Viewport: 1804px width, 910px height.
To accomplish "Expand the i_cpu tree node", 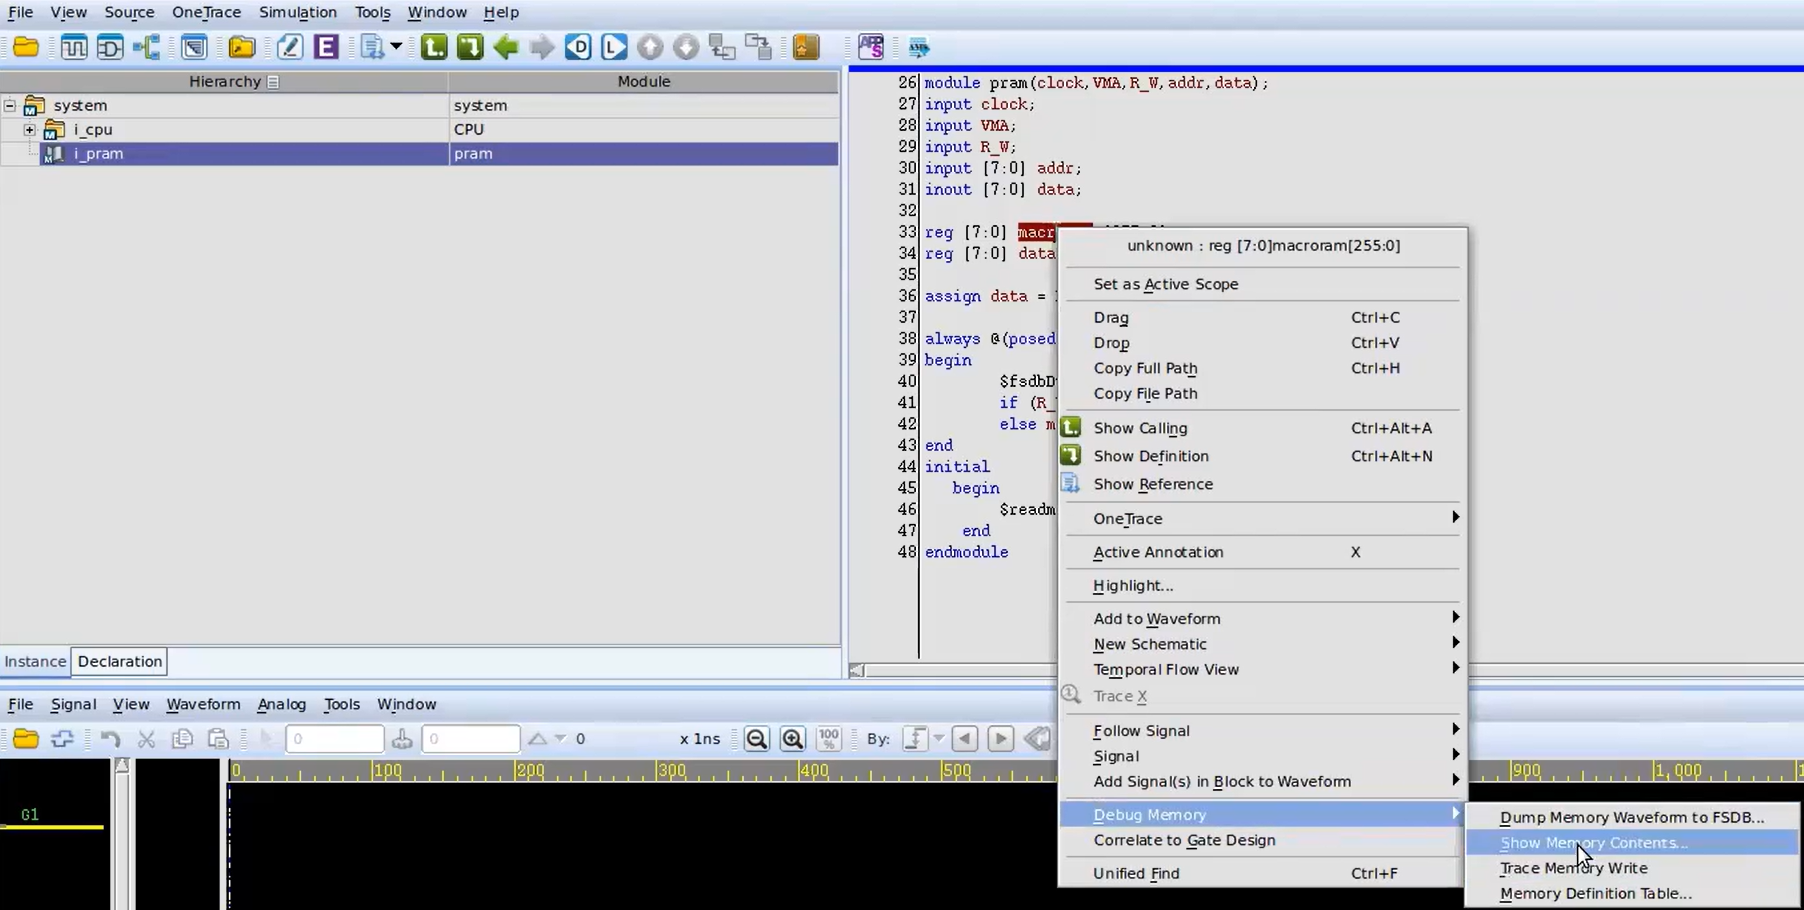I will click(30, 129).
